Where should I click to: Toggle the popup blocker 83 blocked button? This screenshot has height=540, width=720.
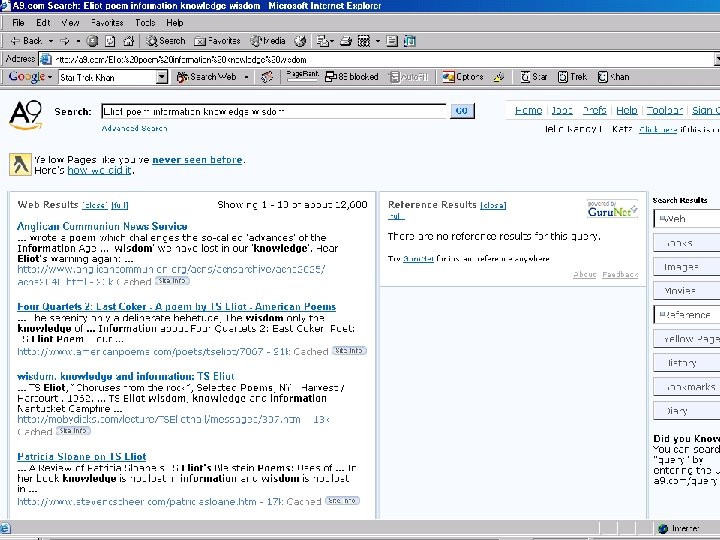click(352, 77)
